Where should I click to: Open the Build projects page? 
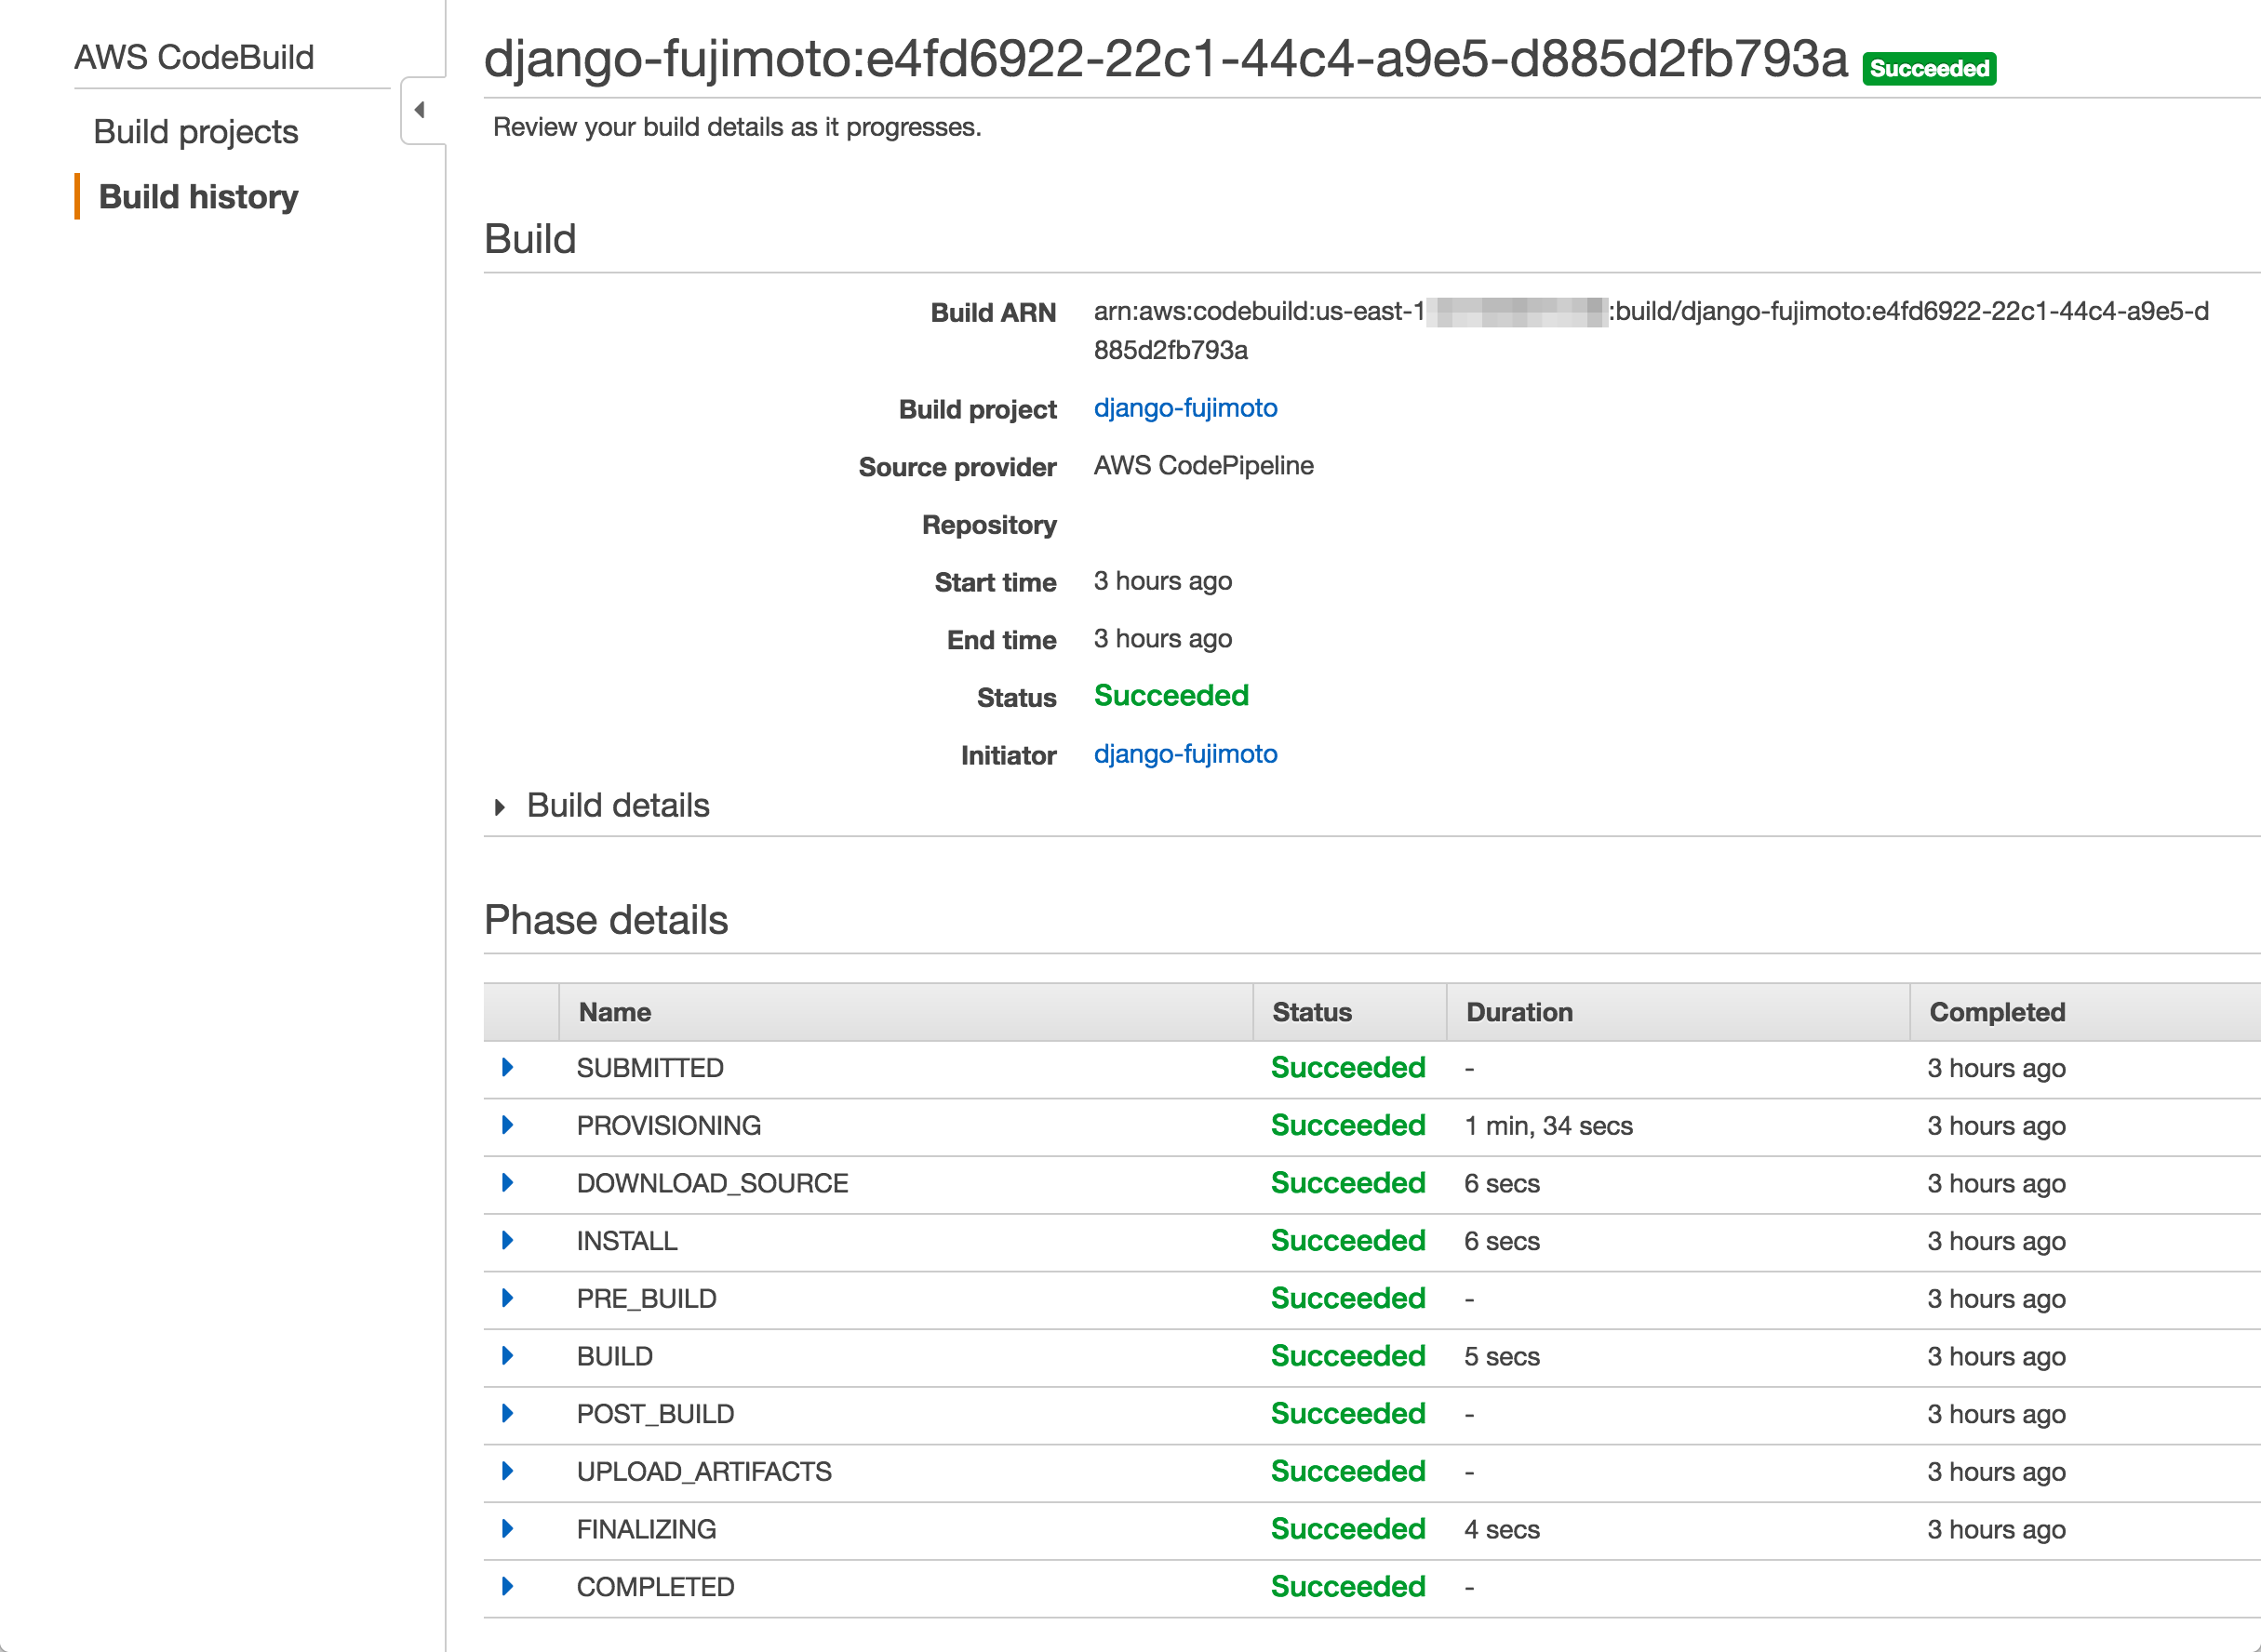coord(196,131)
